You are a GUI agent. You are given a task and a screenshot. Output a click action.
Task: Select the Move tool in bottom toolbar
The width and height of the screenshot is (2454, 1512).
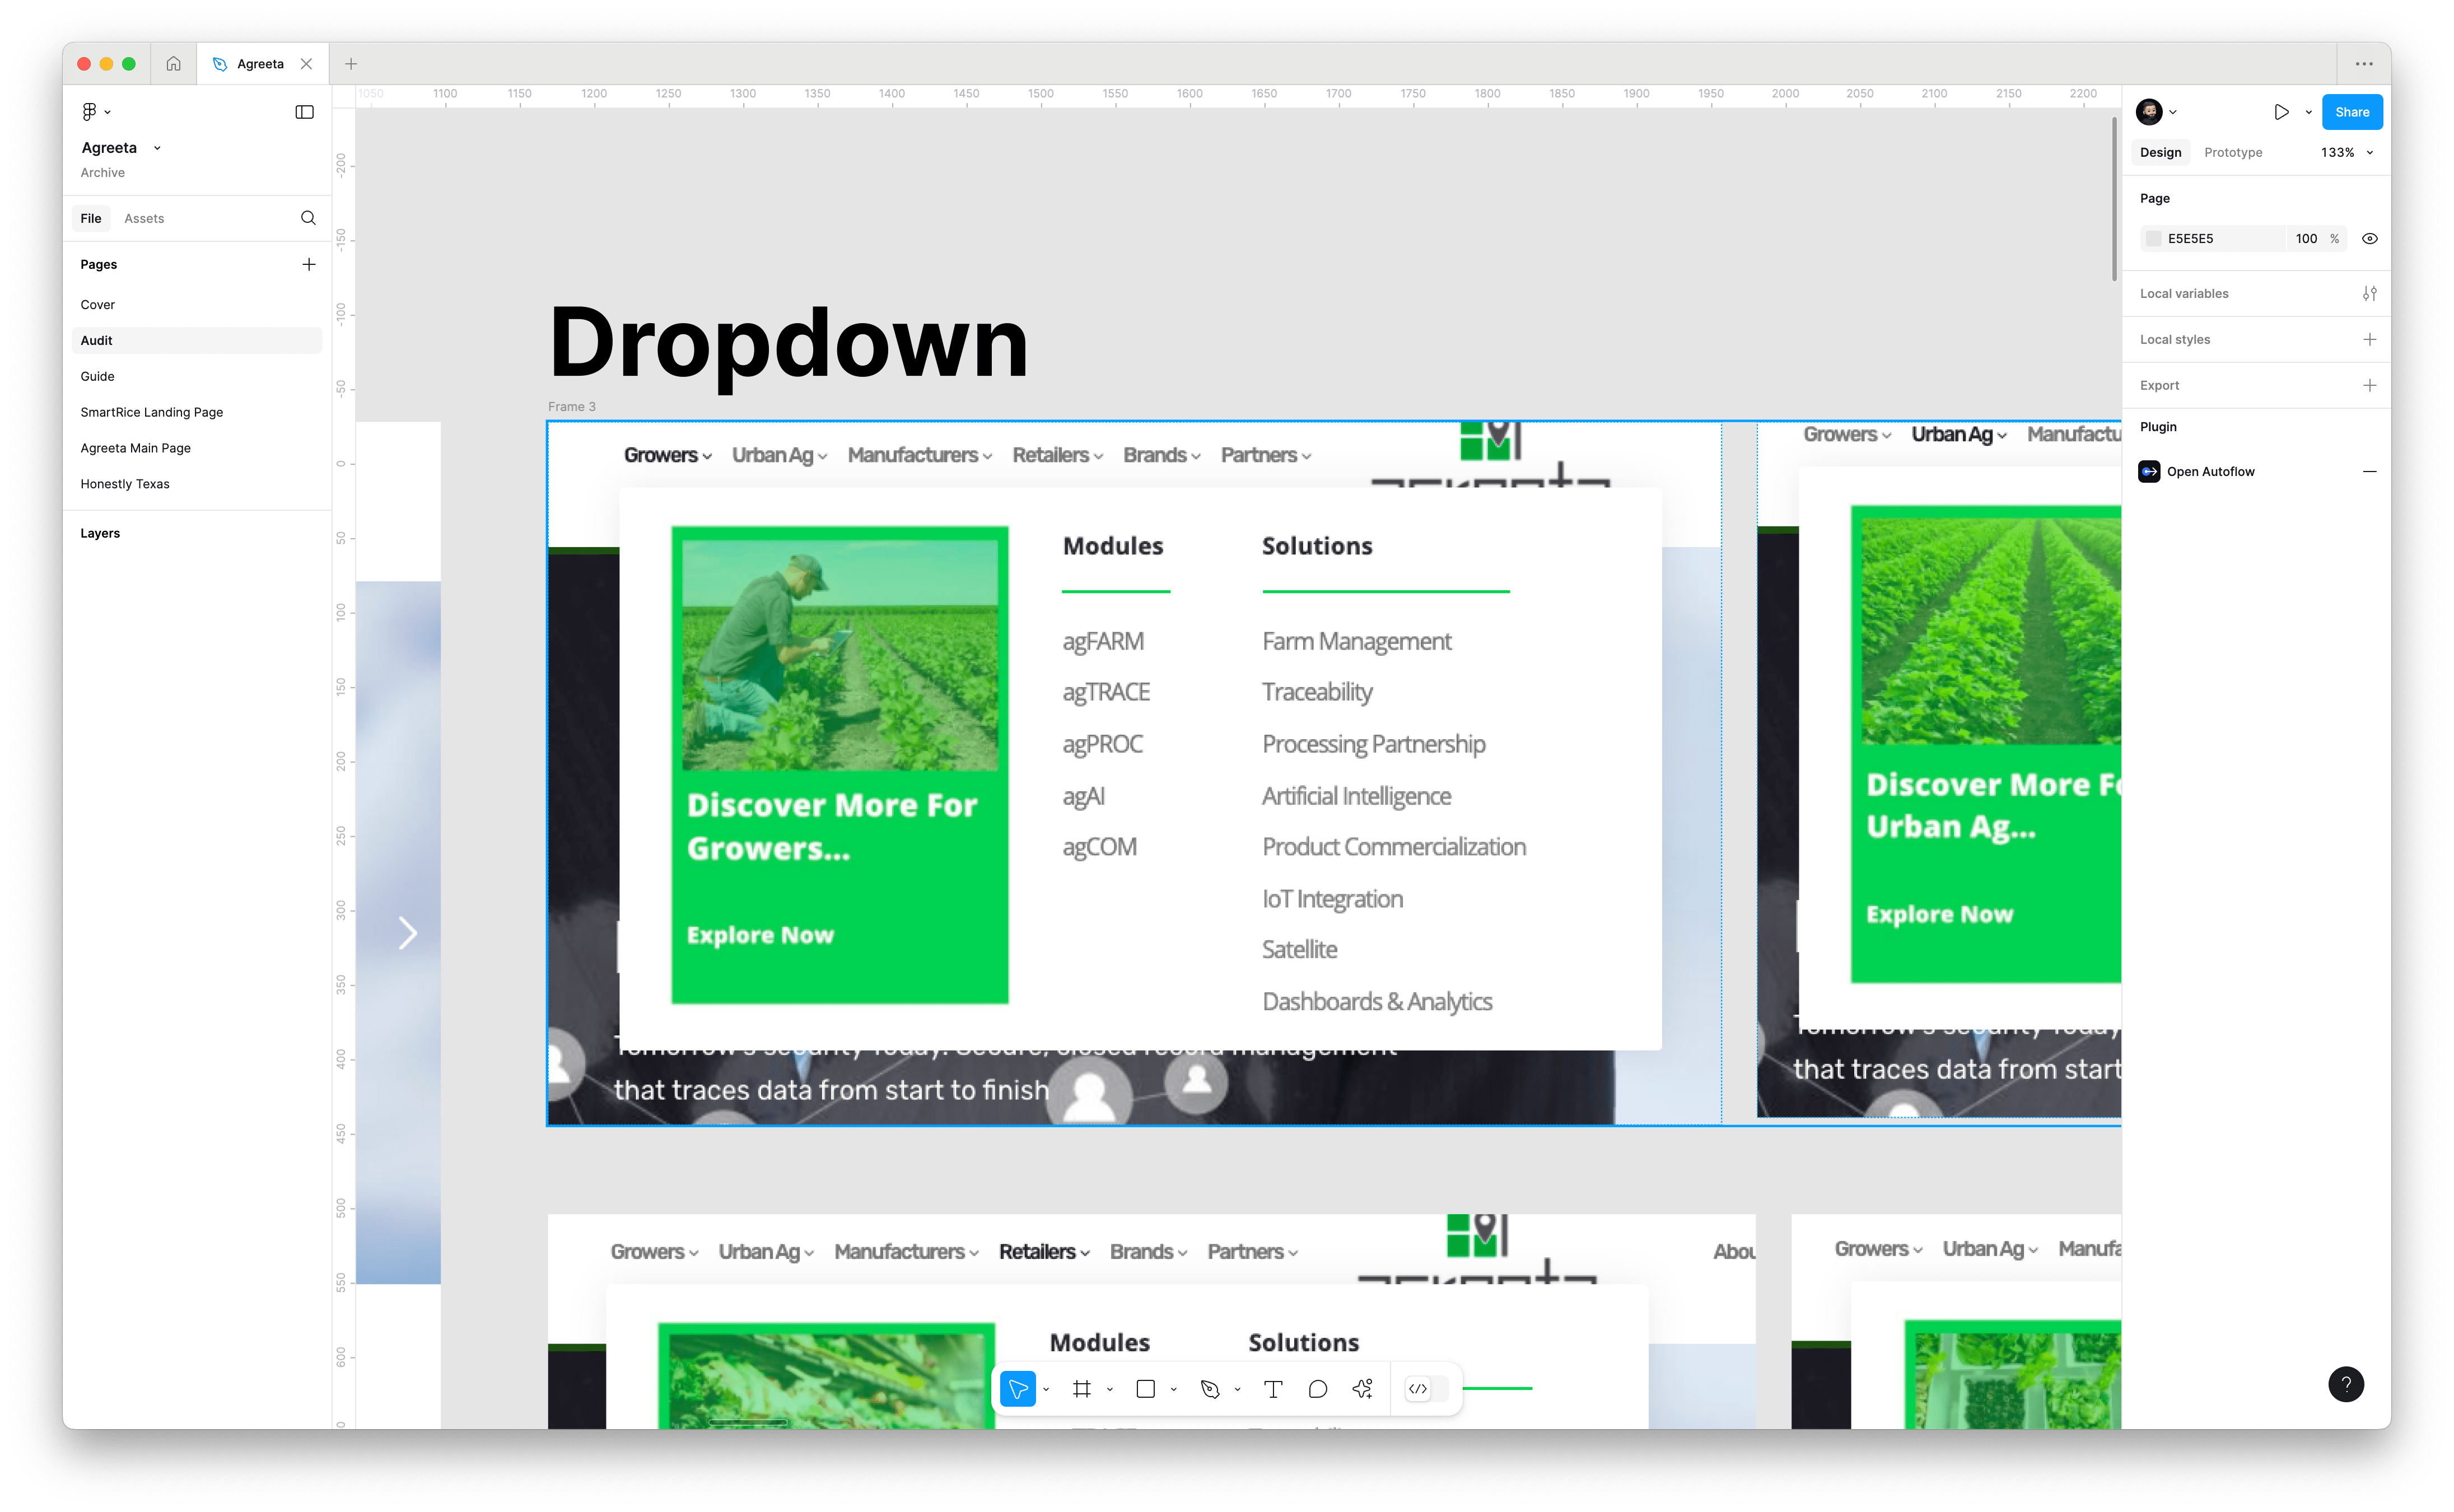tap(1018, 1388)
